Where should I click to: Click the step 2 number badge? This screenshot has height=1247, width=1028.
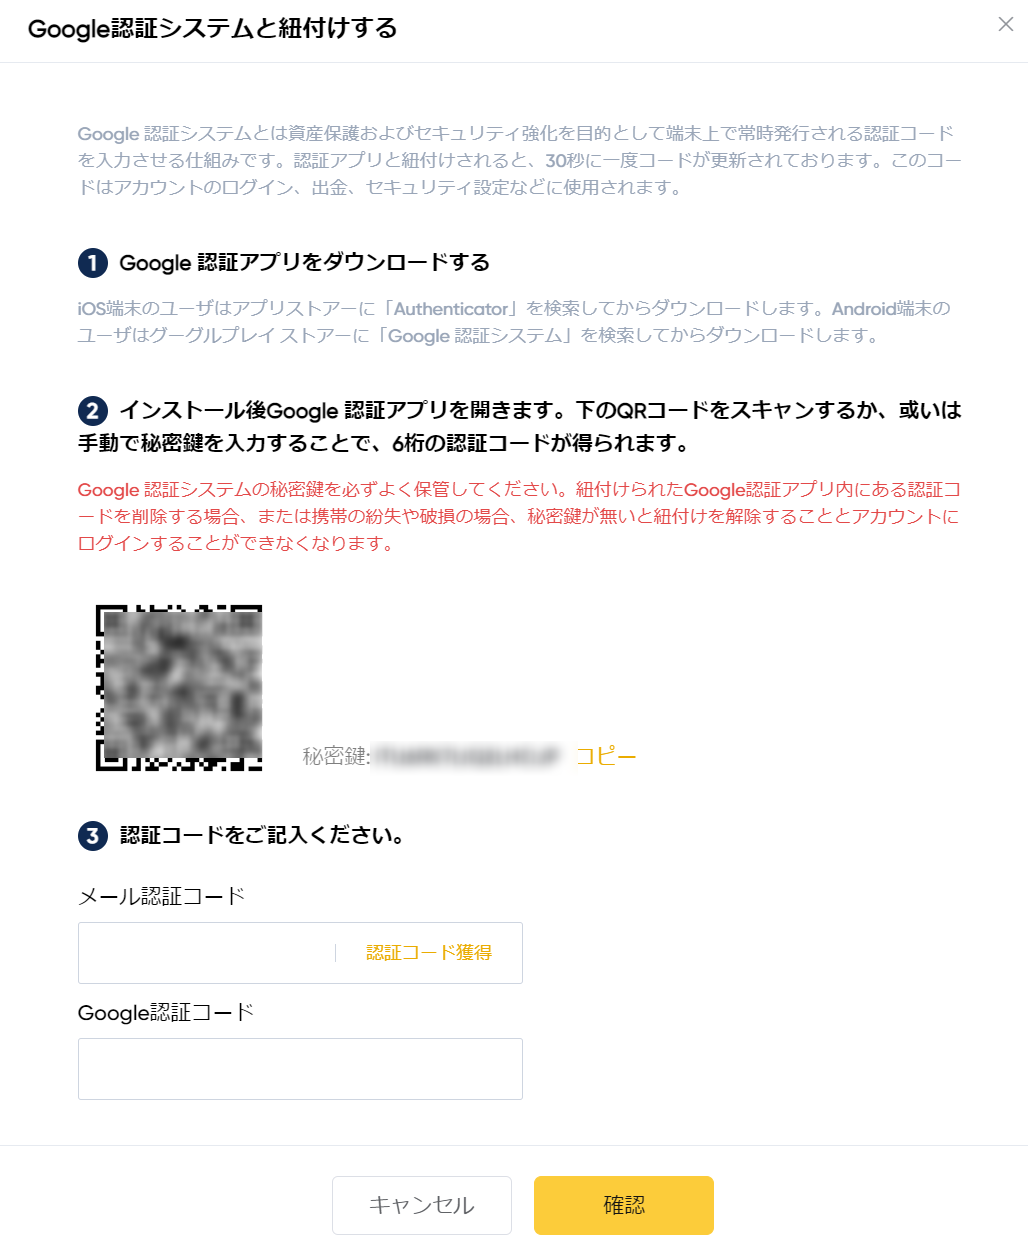(92, 411)
